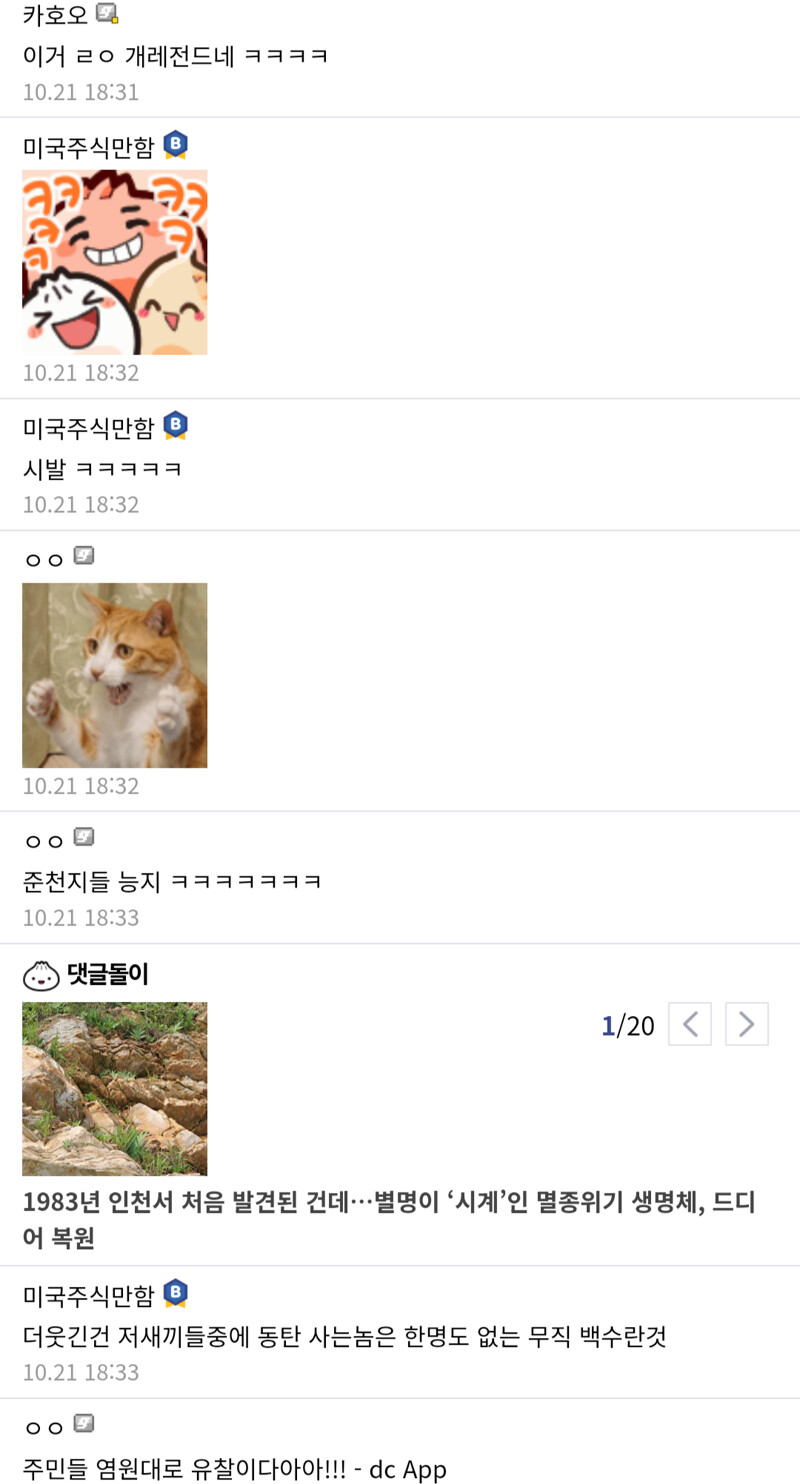Click the 1/20 page counter
Screen dimensions: 800x1484
pos(628,1026)
